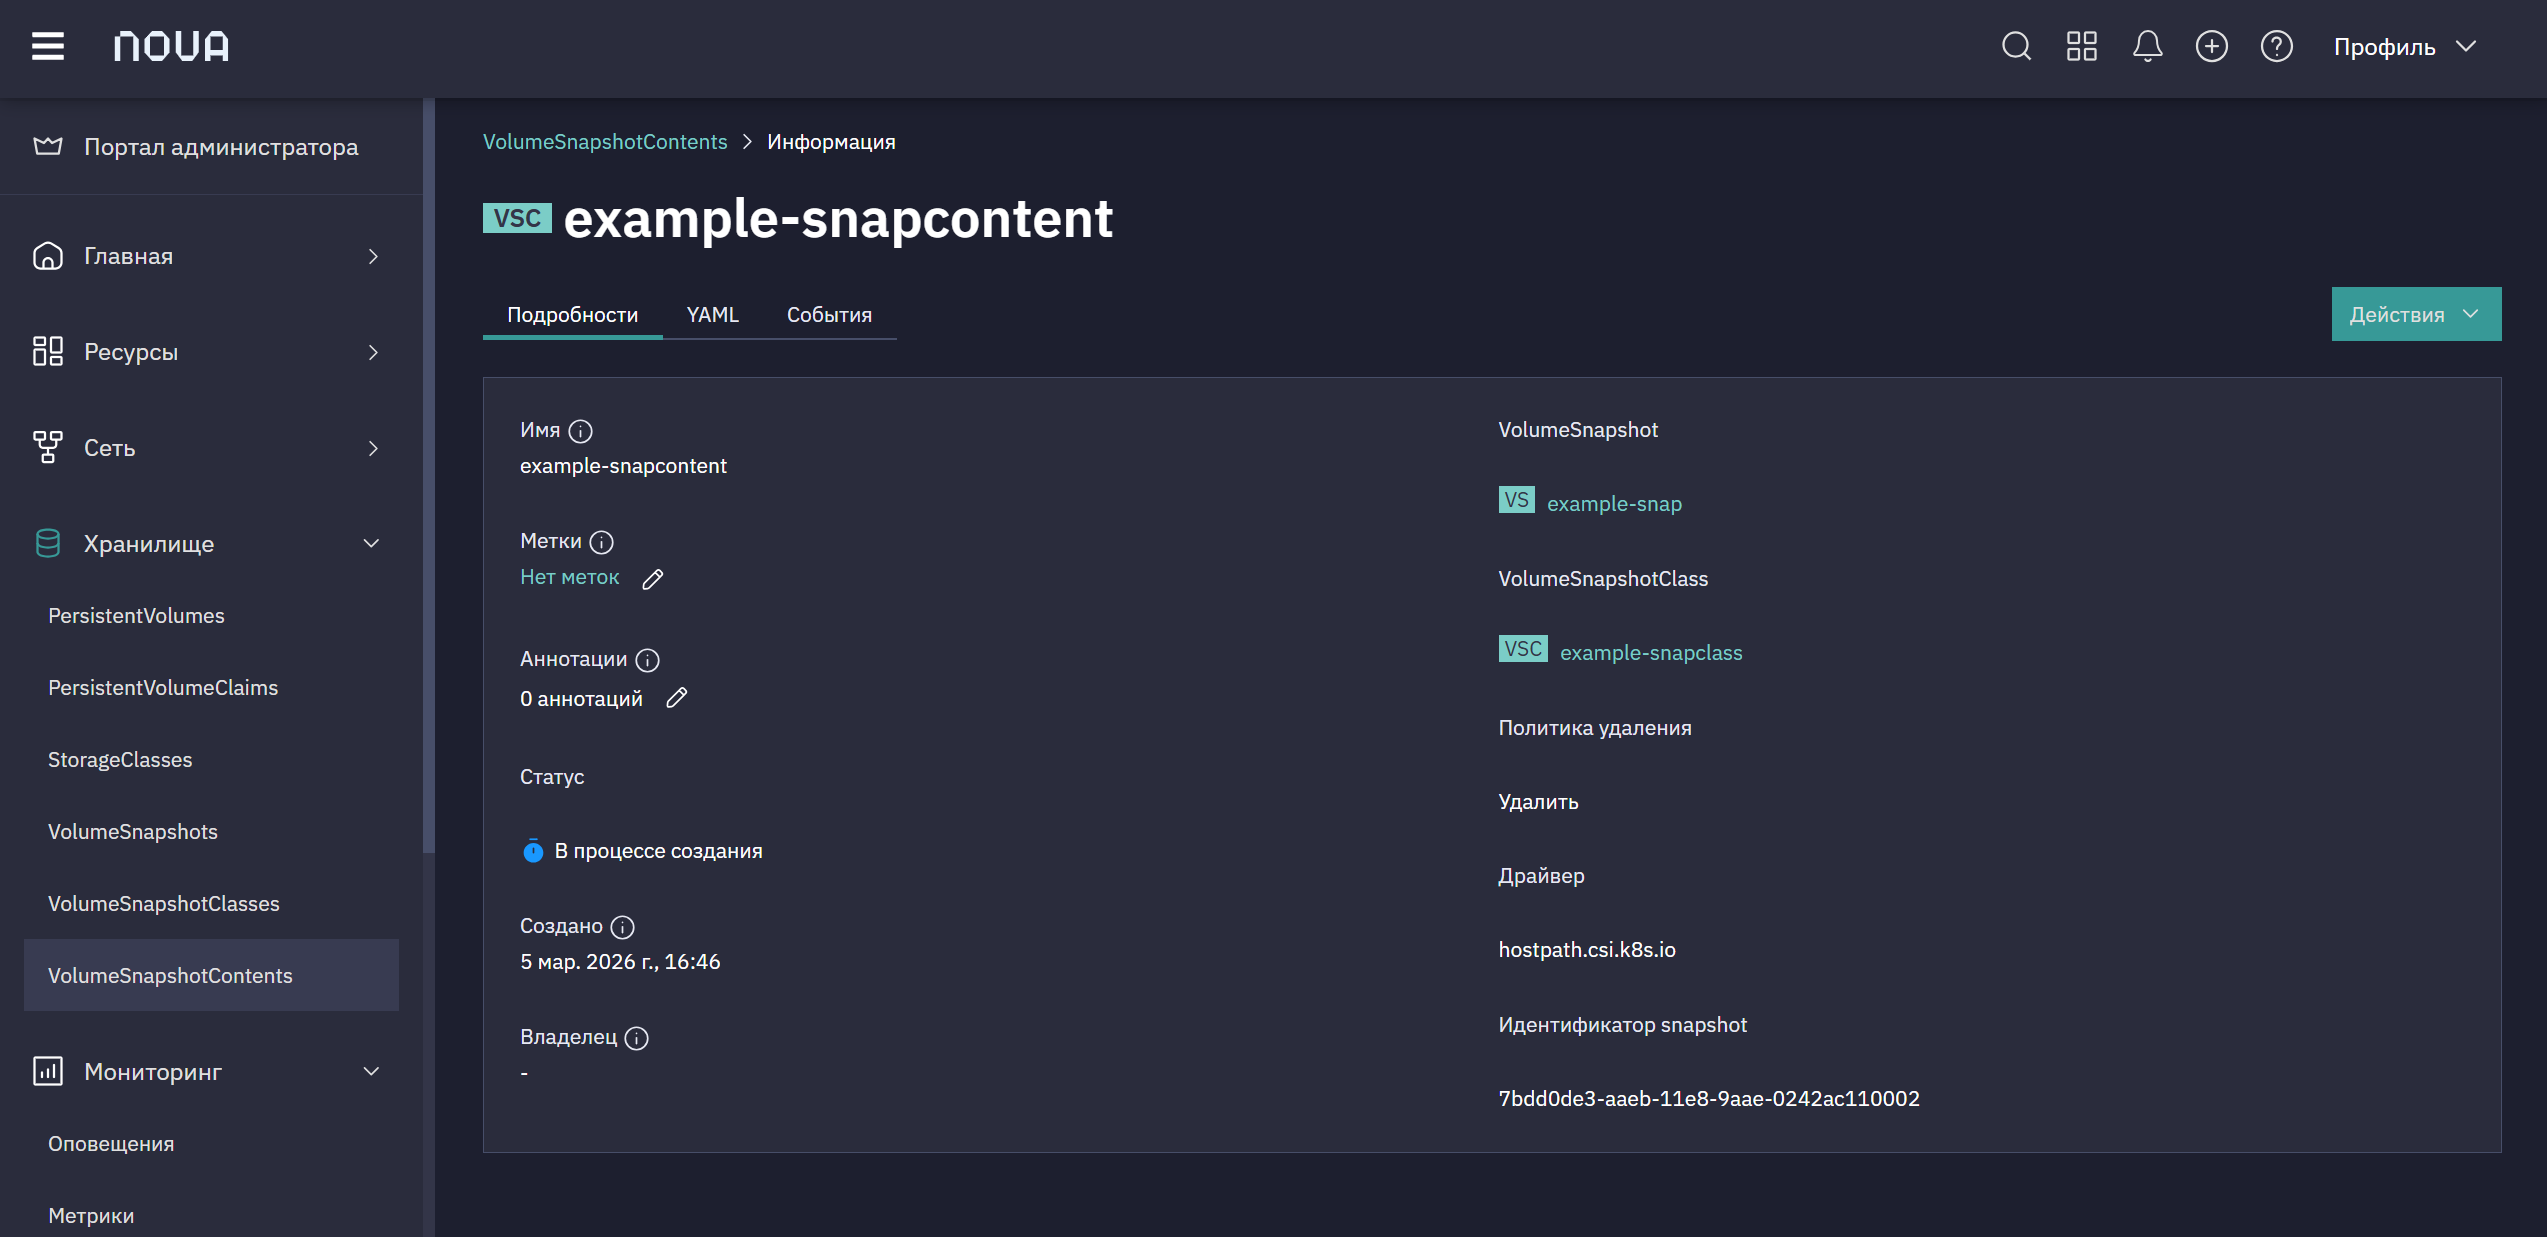Open the example-snapclass link
This screenshot has width=2547, height=1237.
[x=1651, y=653]
